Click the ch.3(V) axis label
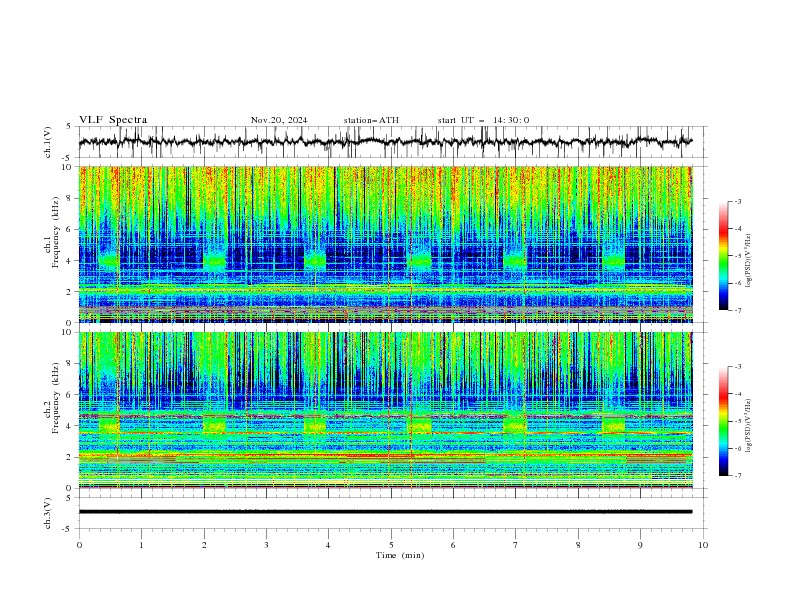 pyautogui.click(x=48, y=513)
